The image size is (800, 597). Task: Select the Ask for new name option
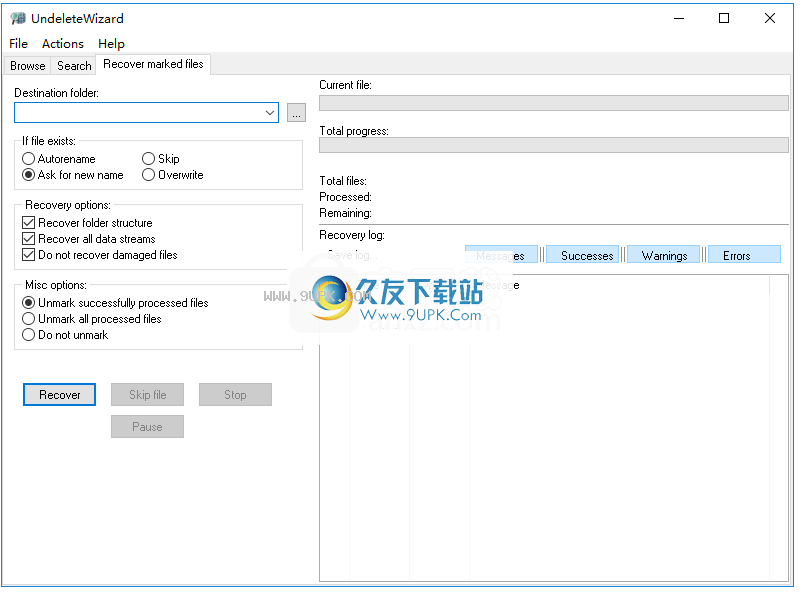73,175
